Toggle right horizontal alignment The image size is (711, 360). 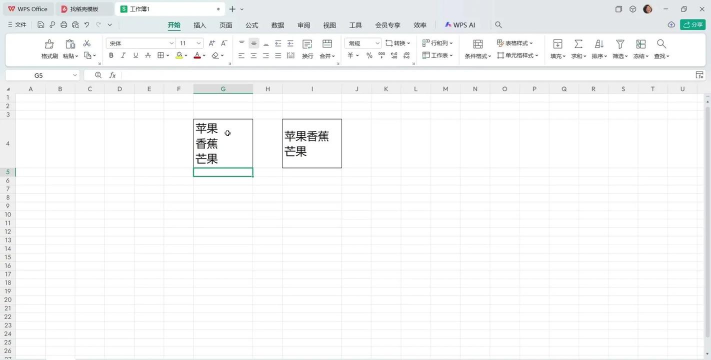click(266, 55)
